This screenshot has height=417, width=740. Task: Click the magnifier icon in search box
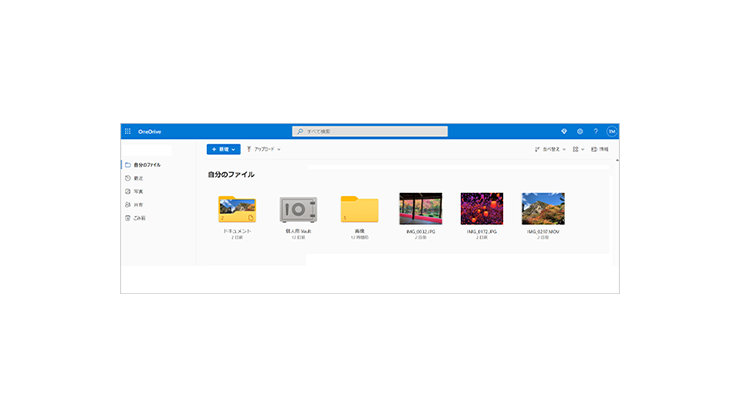(x=300, y=131)
